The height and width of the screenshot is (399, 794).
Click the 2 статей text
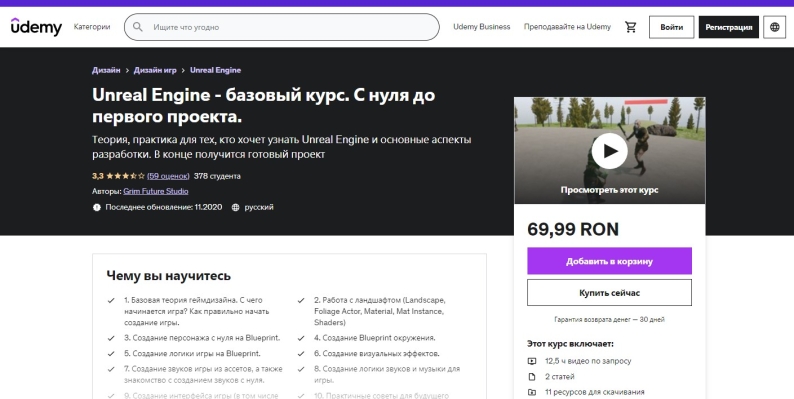tap(560, 377)
